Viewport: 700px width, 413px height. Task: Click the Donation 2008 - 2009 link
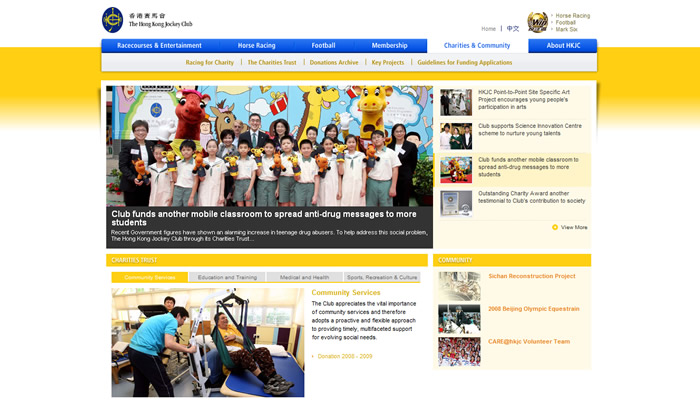point(345,356)
